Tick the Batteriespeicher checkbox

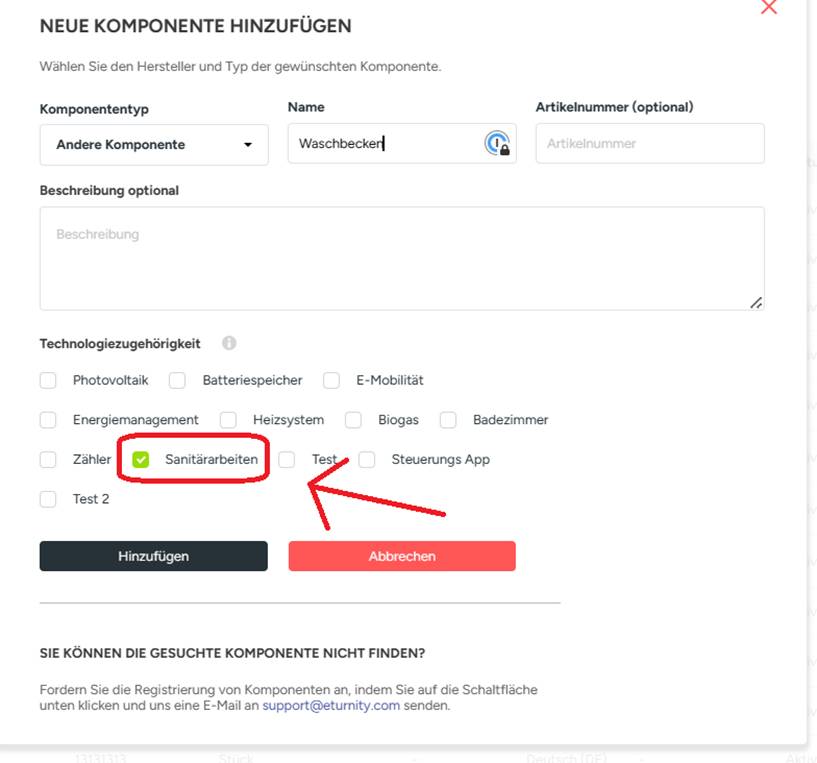(178, 380)
